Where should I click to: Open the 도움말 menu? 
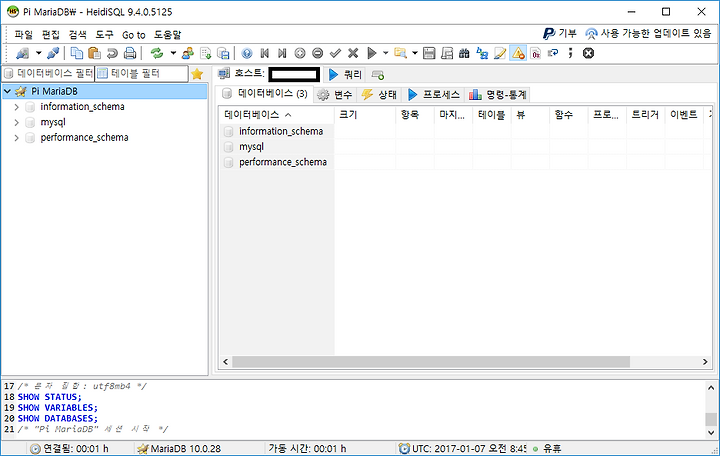(167, 34)
